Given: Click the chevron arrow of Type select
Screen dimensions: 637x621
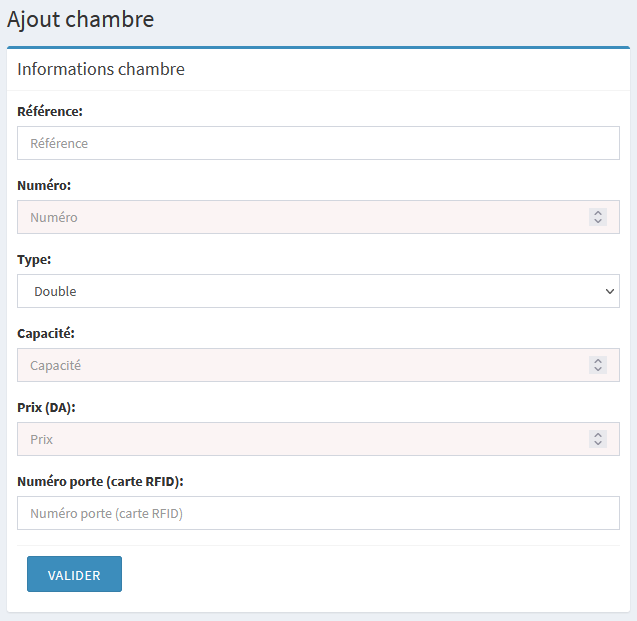Looking at the screenshot, I should pyautogui.click(x=610, y=291).
